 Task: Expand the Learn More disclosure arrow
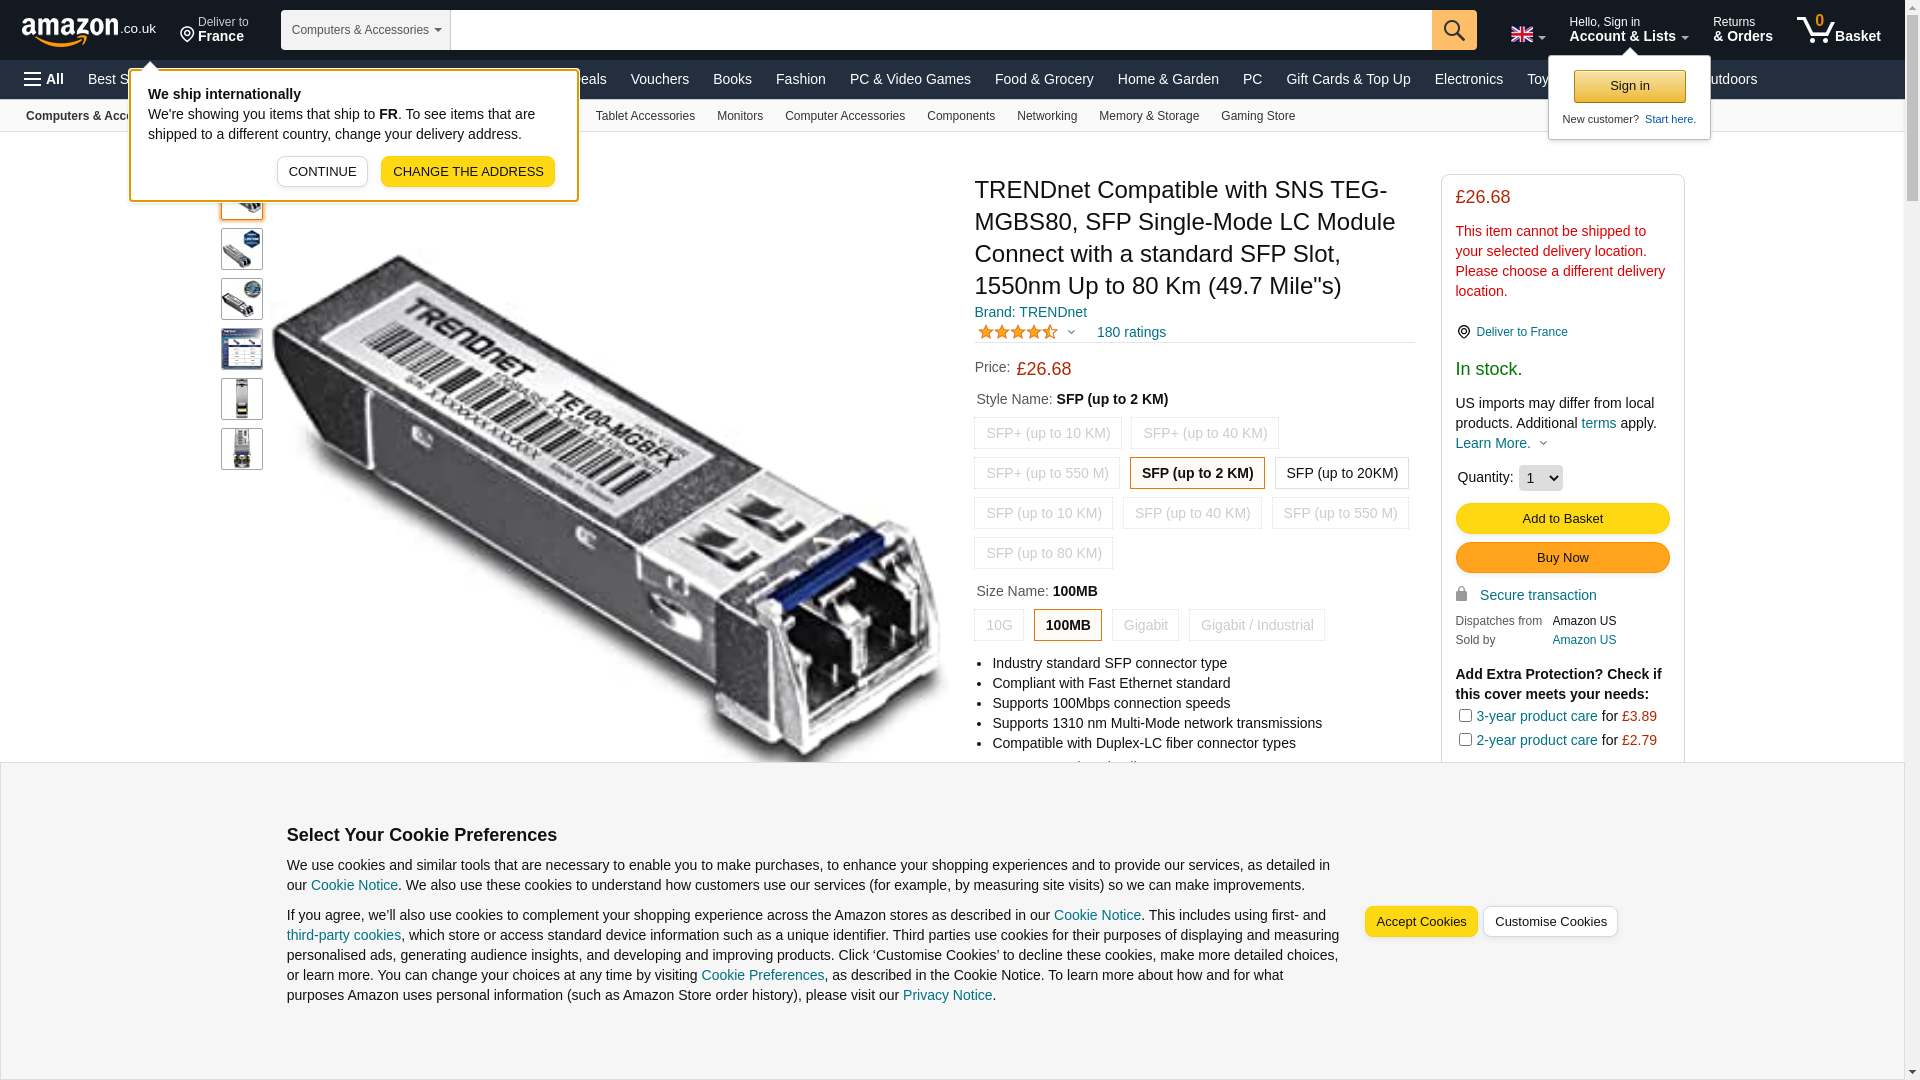point(1543,443)
